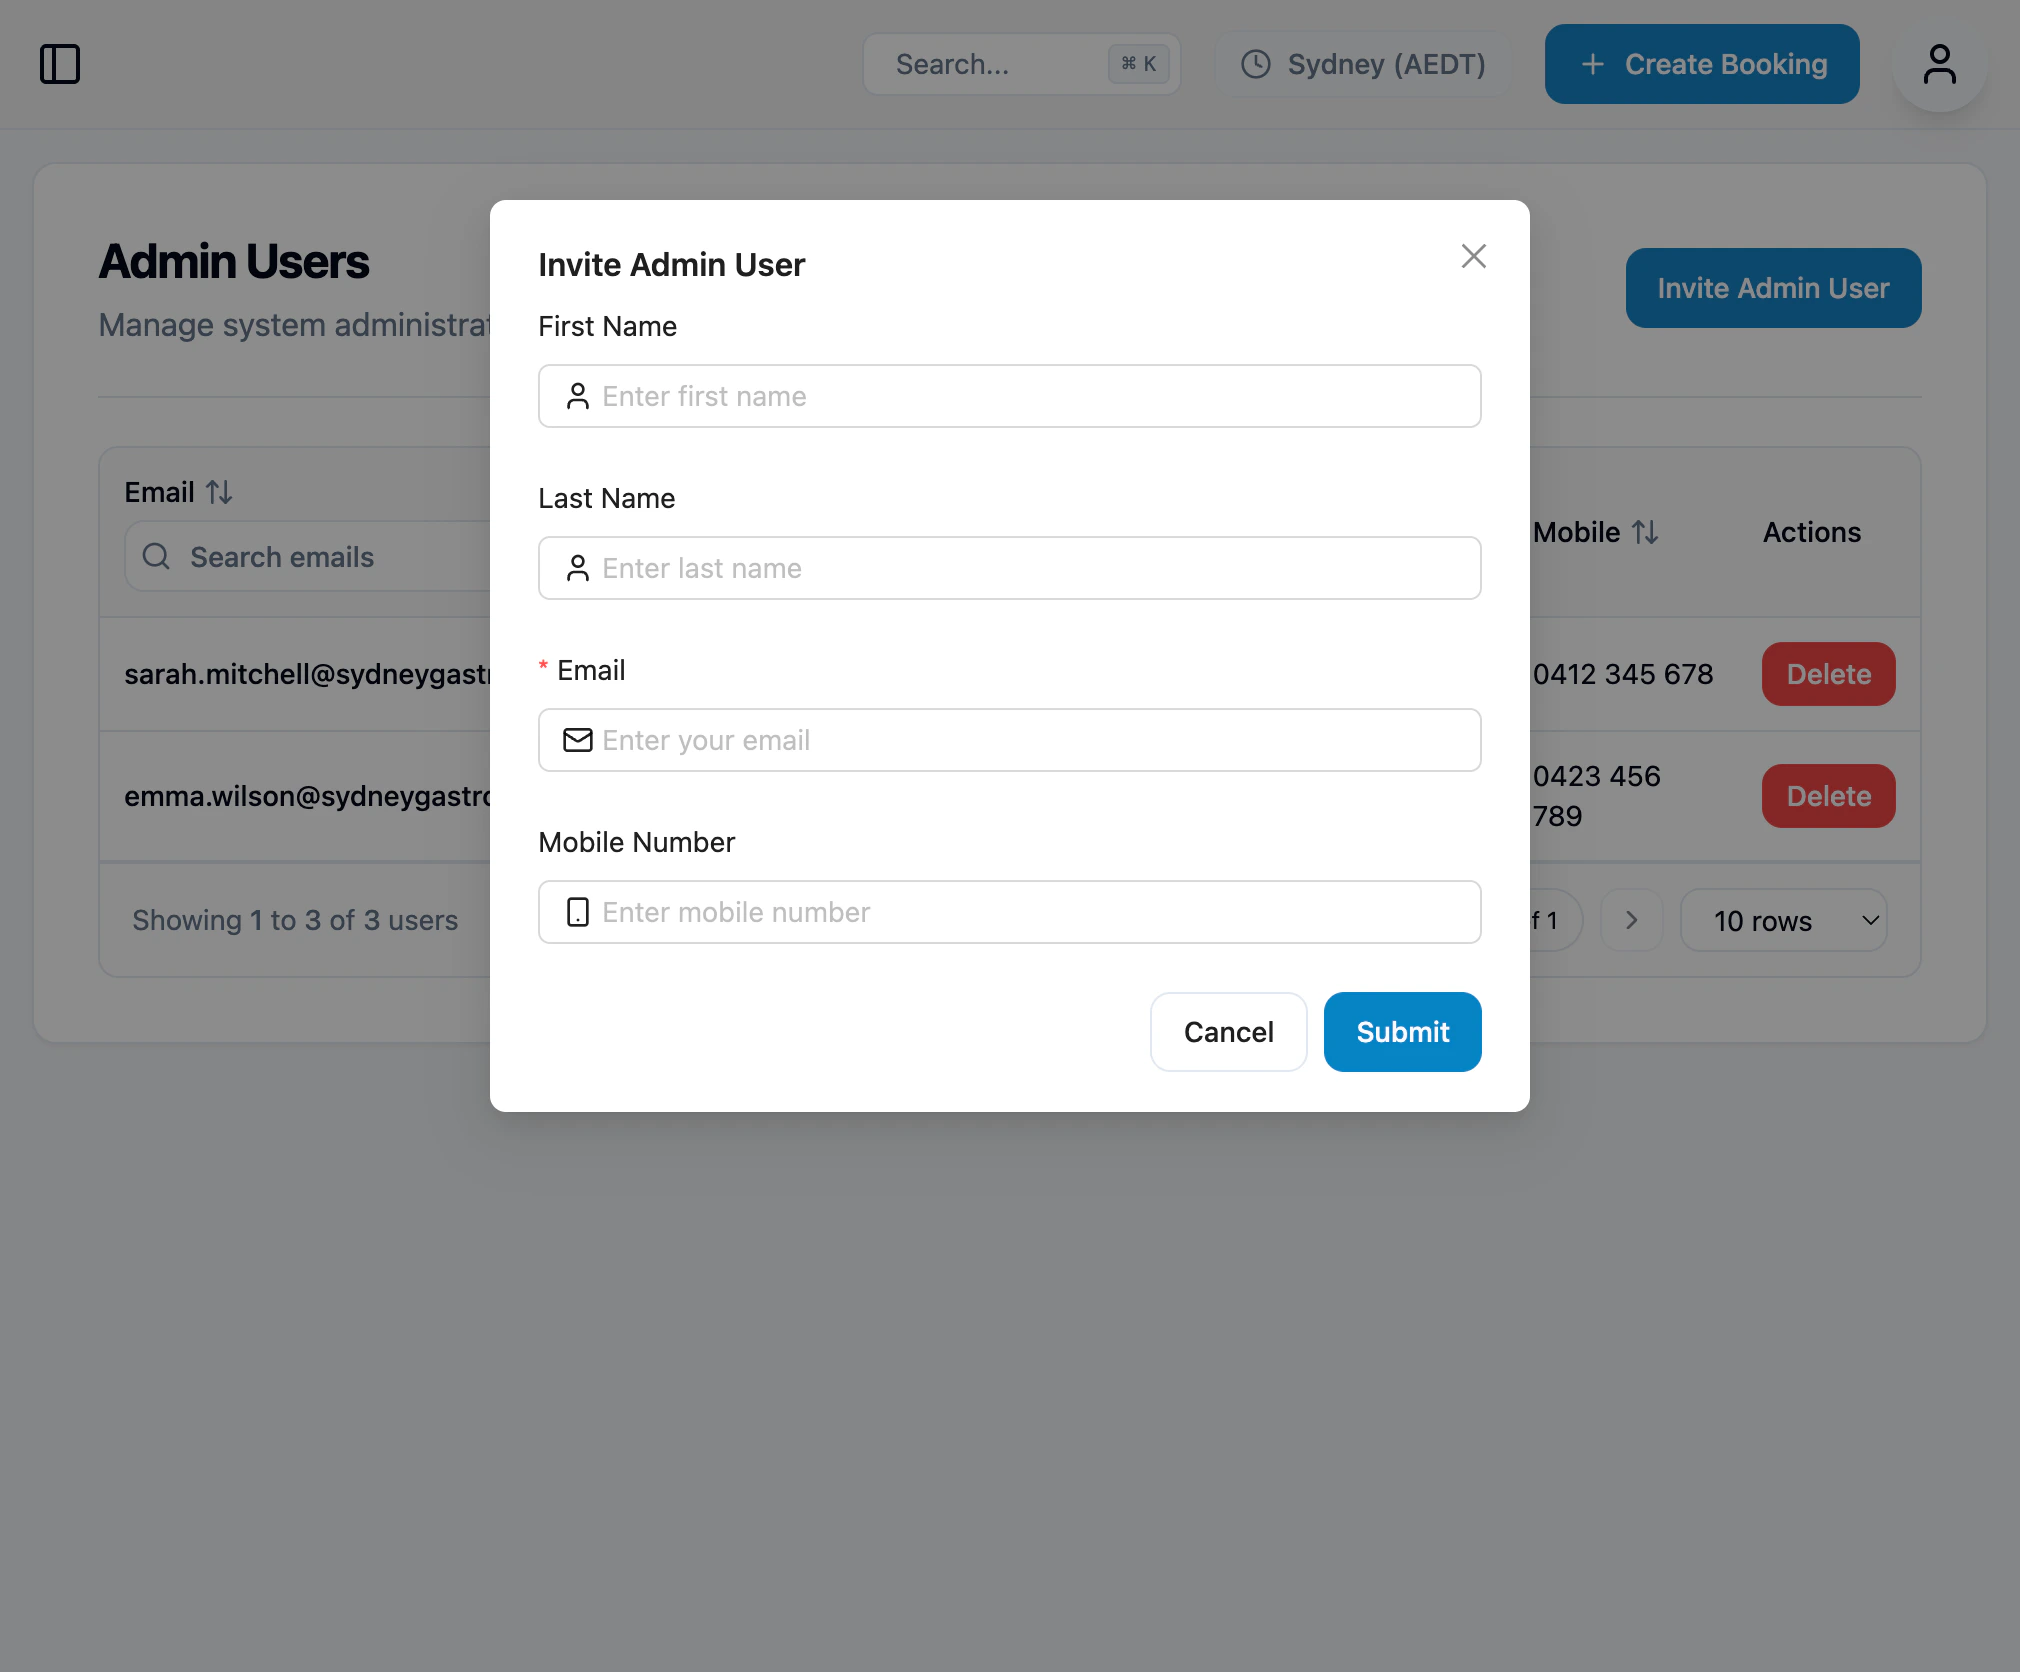Click the person icon inside Last Name field
The width and height of the screenshot is (2020, 1672).
[x=579, y=568]
